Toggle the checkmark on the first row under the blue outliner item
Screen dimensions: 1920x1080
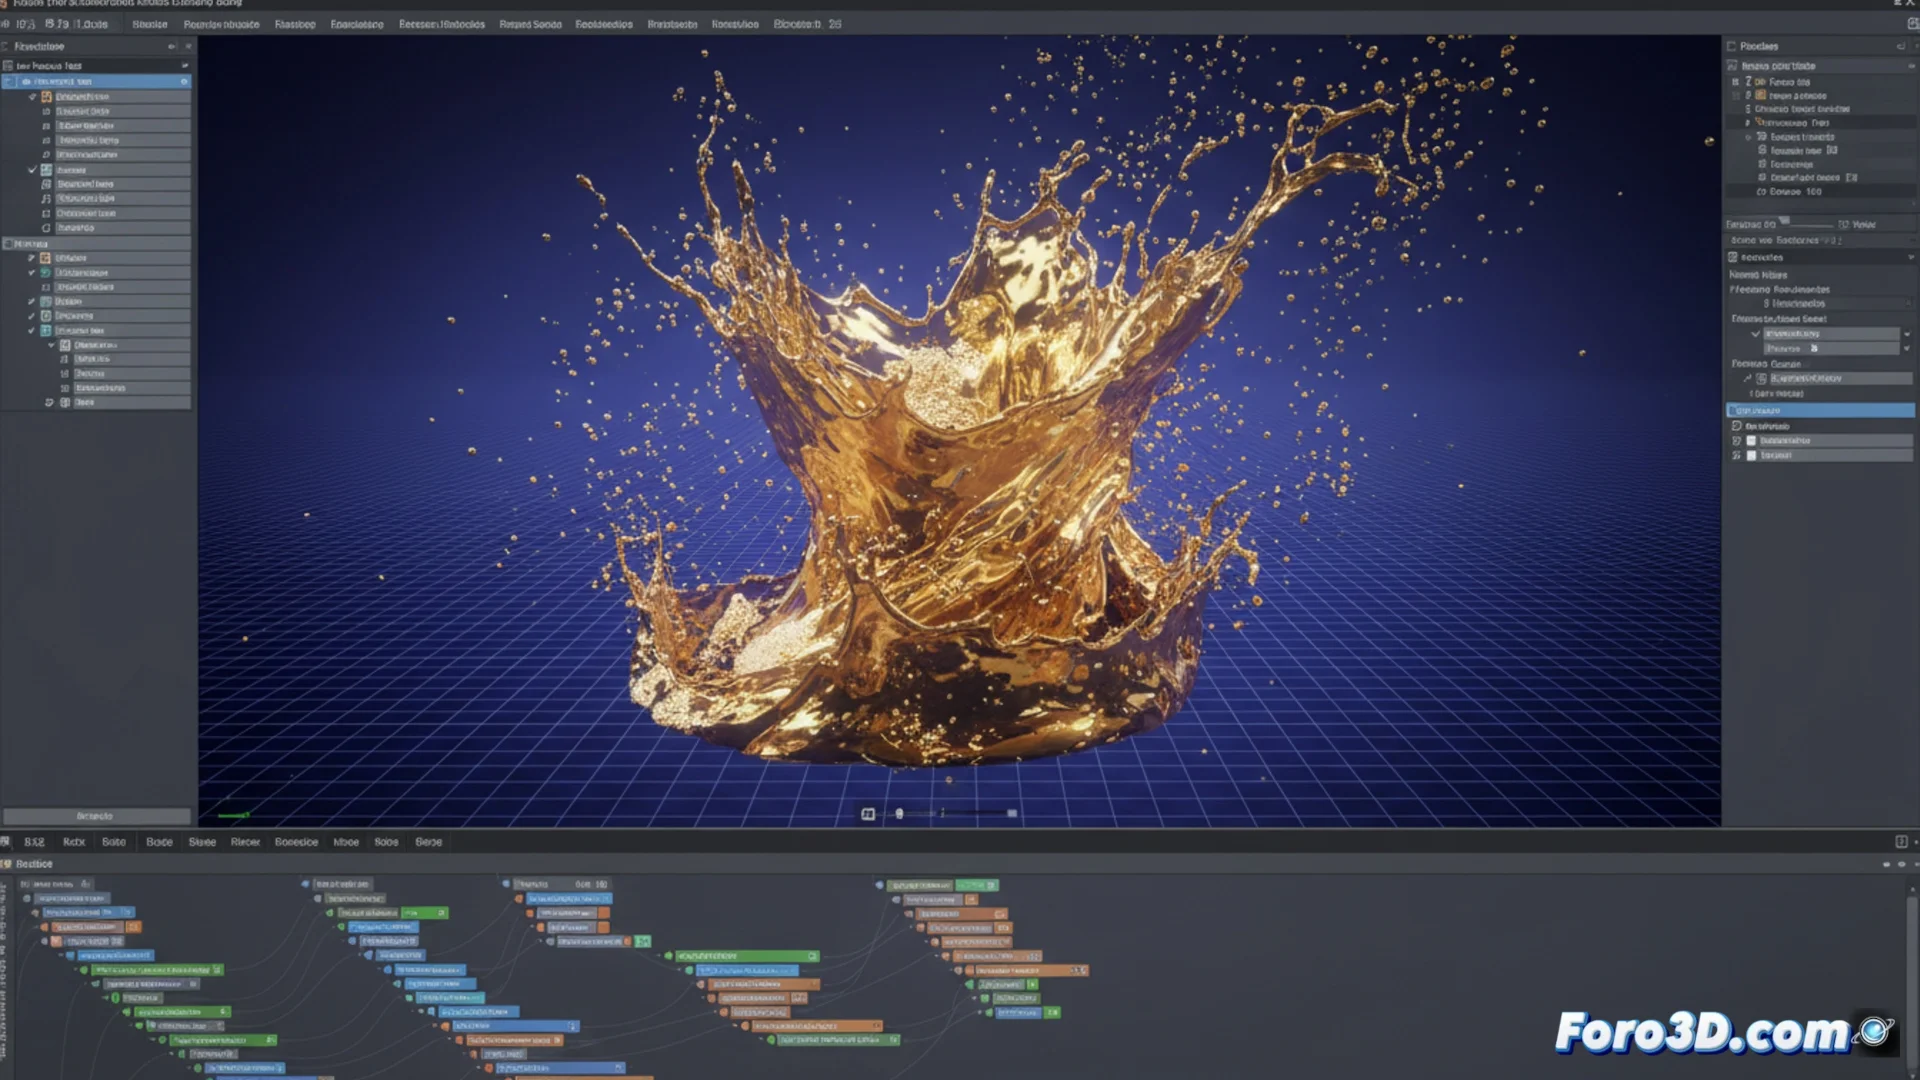click(x=32, y=97)
